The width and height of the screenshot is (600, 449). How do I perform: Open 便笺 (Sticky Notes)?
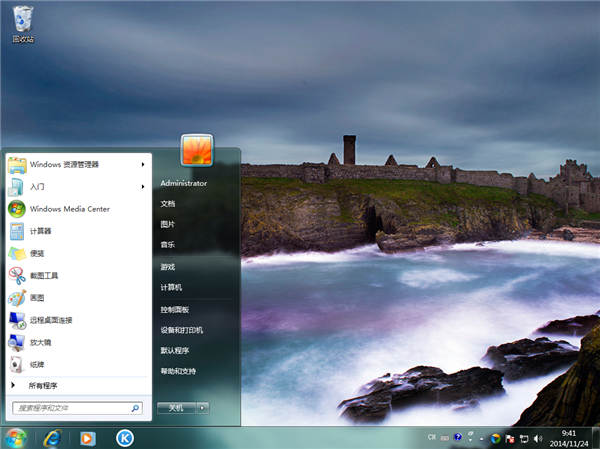(x=36, y=253)
